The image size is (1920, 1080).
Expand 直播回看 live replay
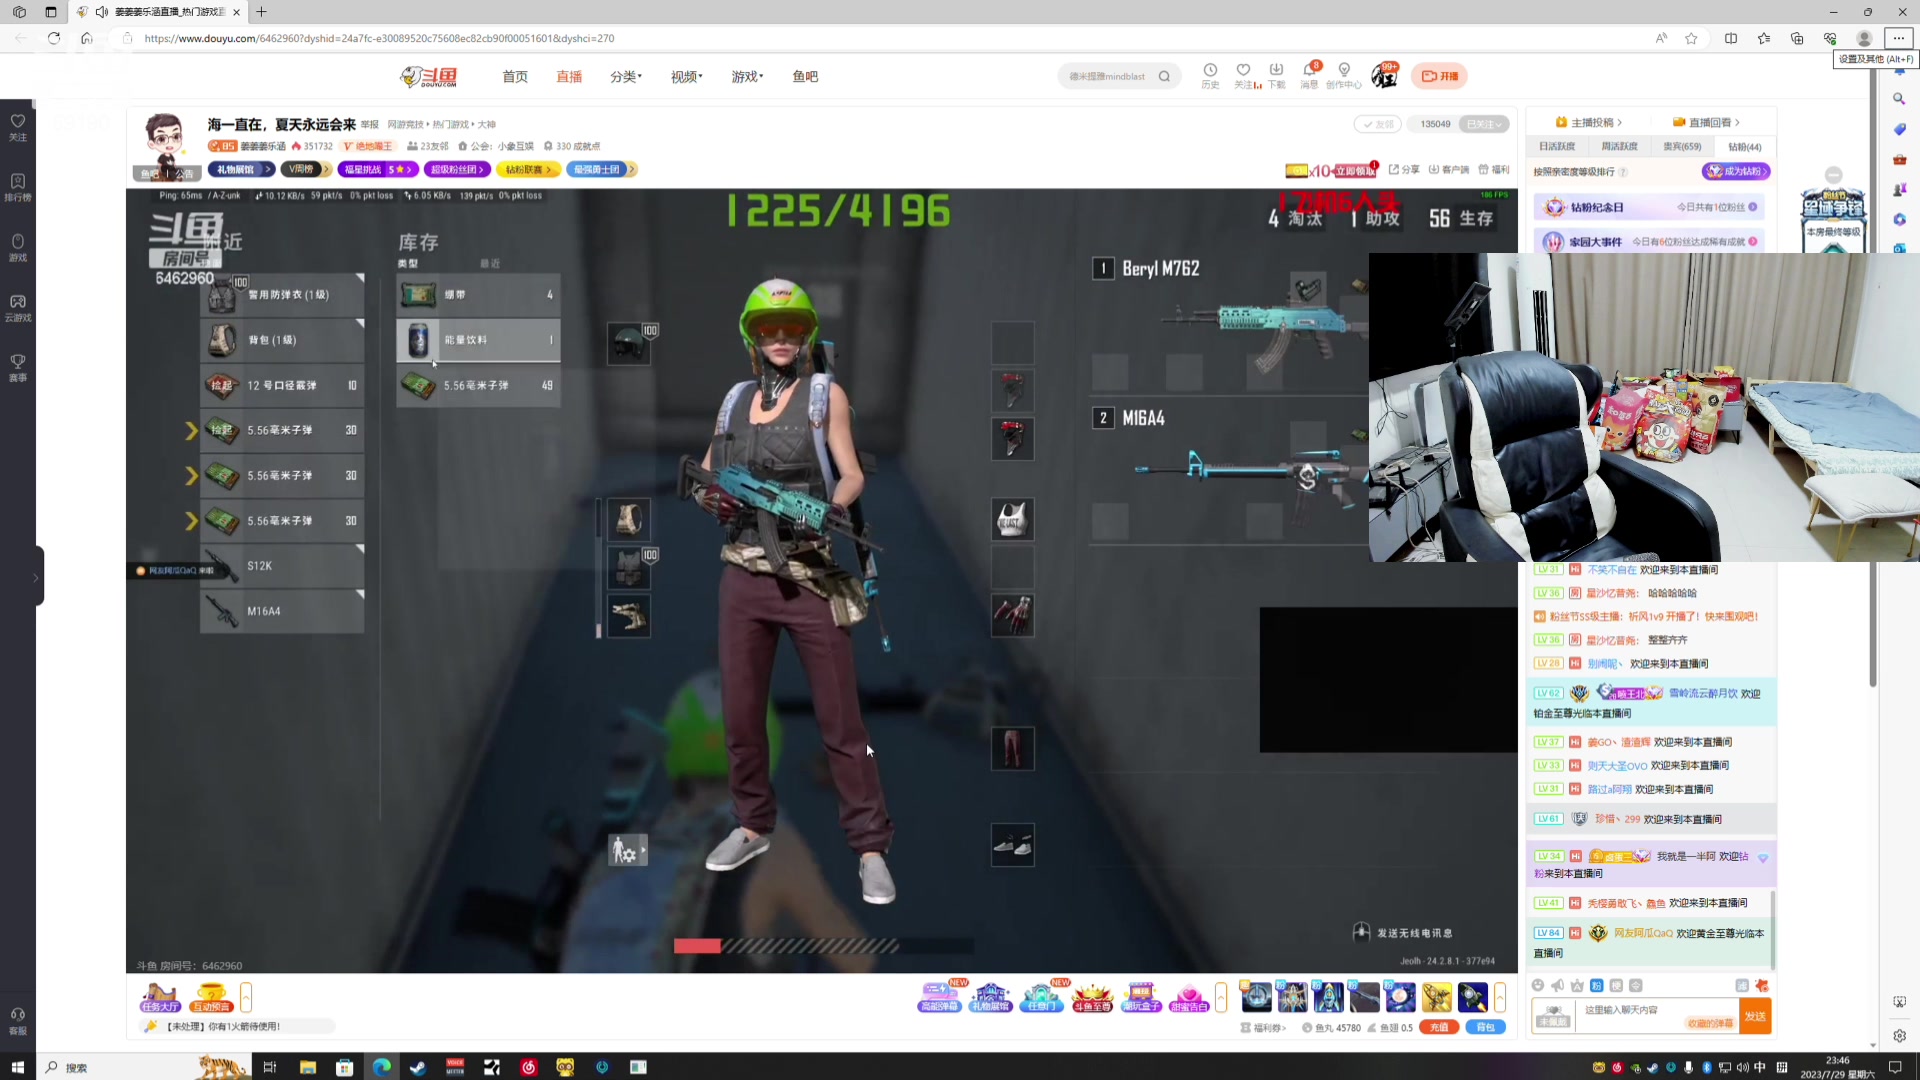[1706, 122]
